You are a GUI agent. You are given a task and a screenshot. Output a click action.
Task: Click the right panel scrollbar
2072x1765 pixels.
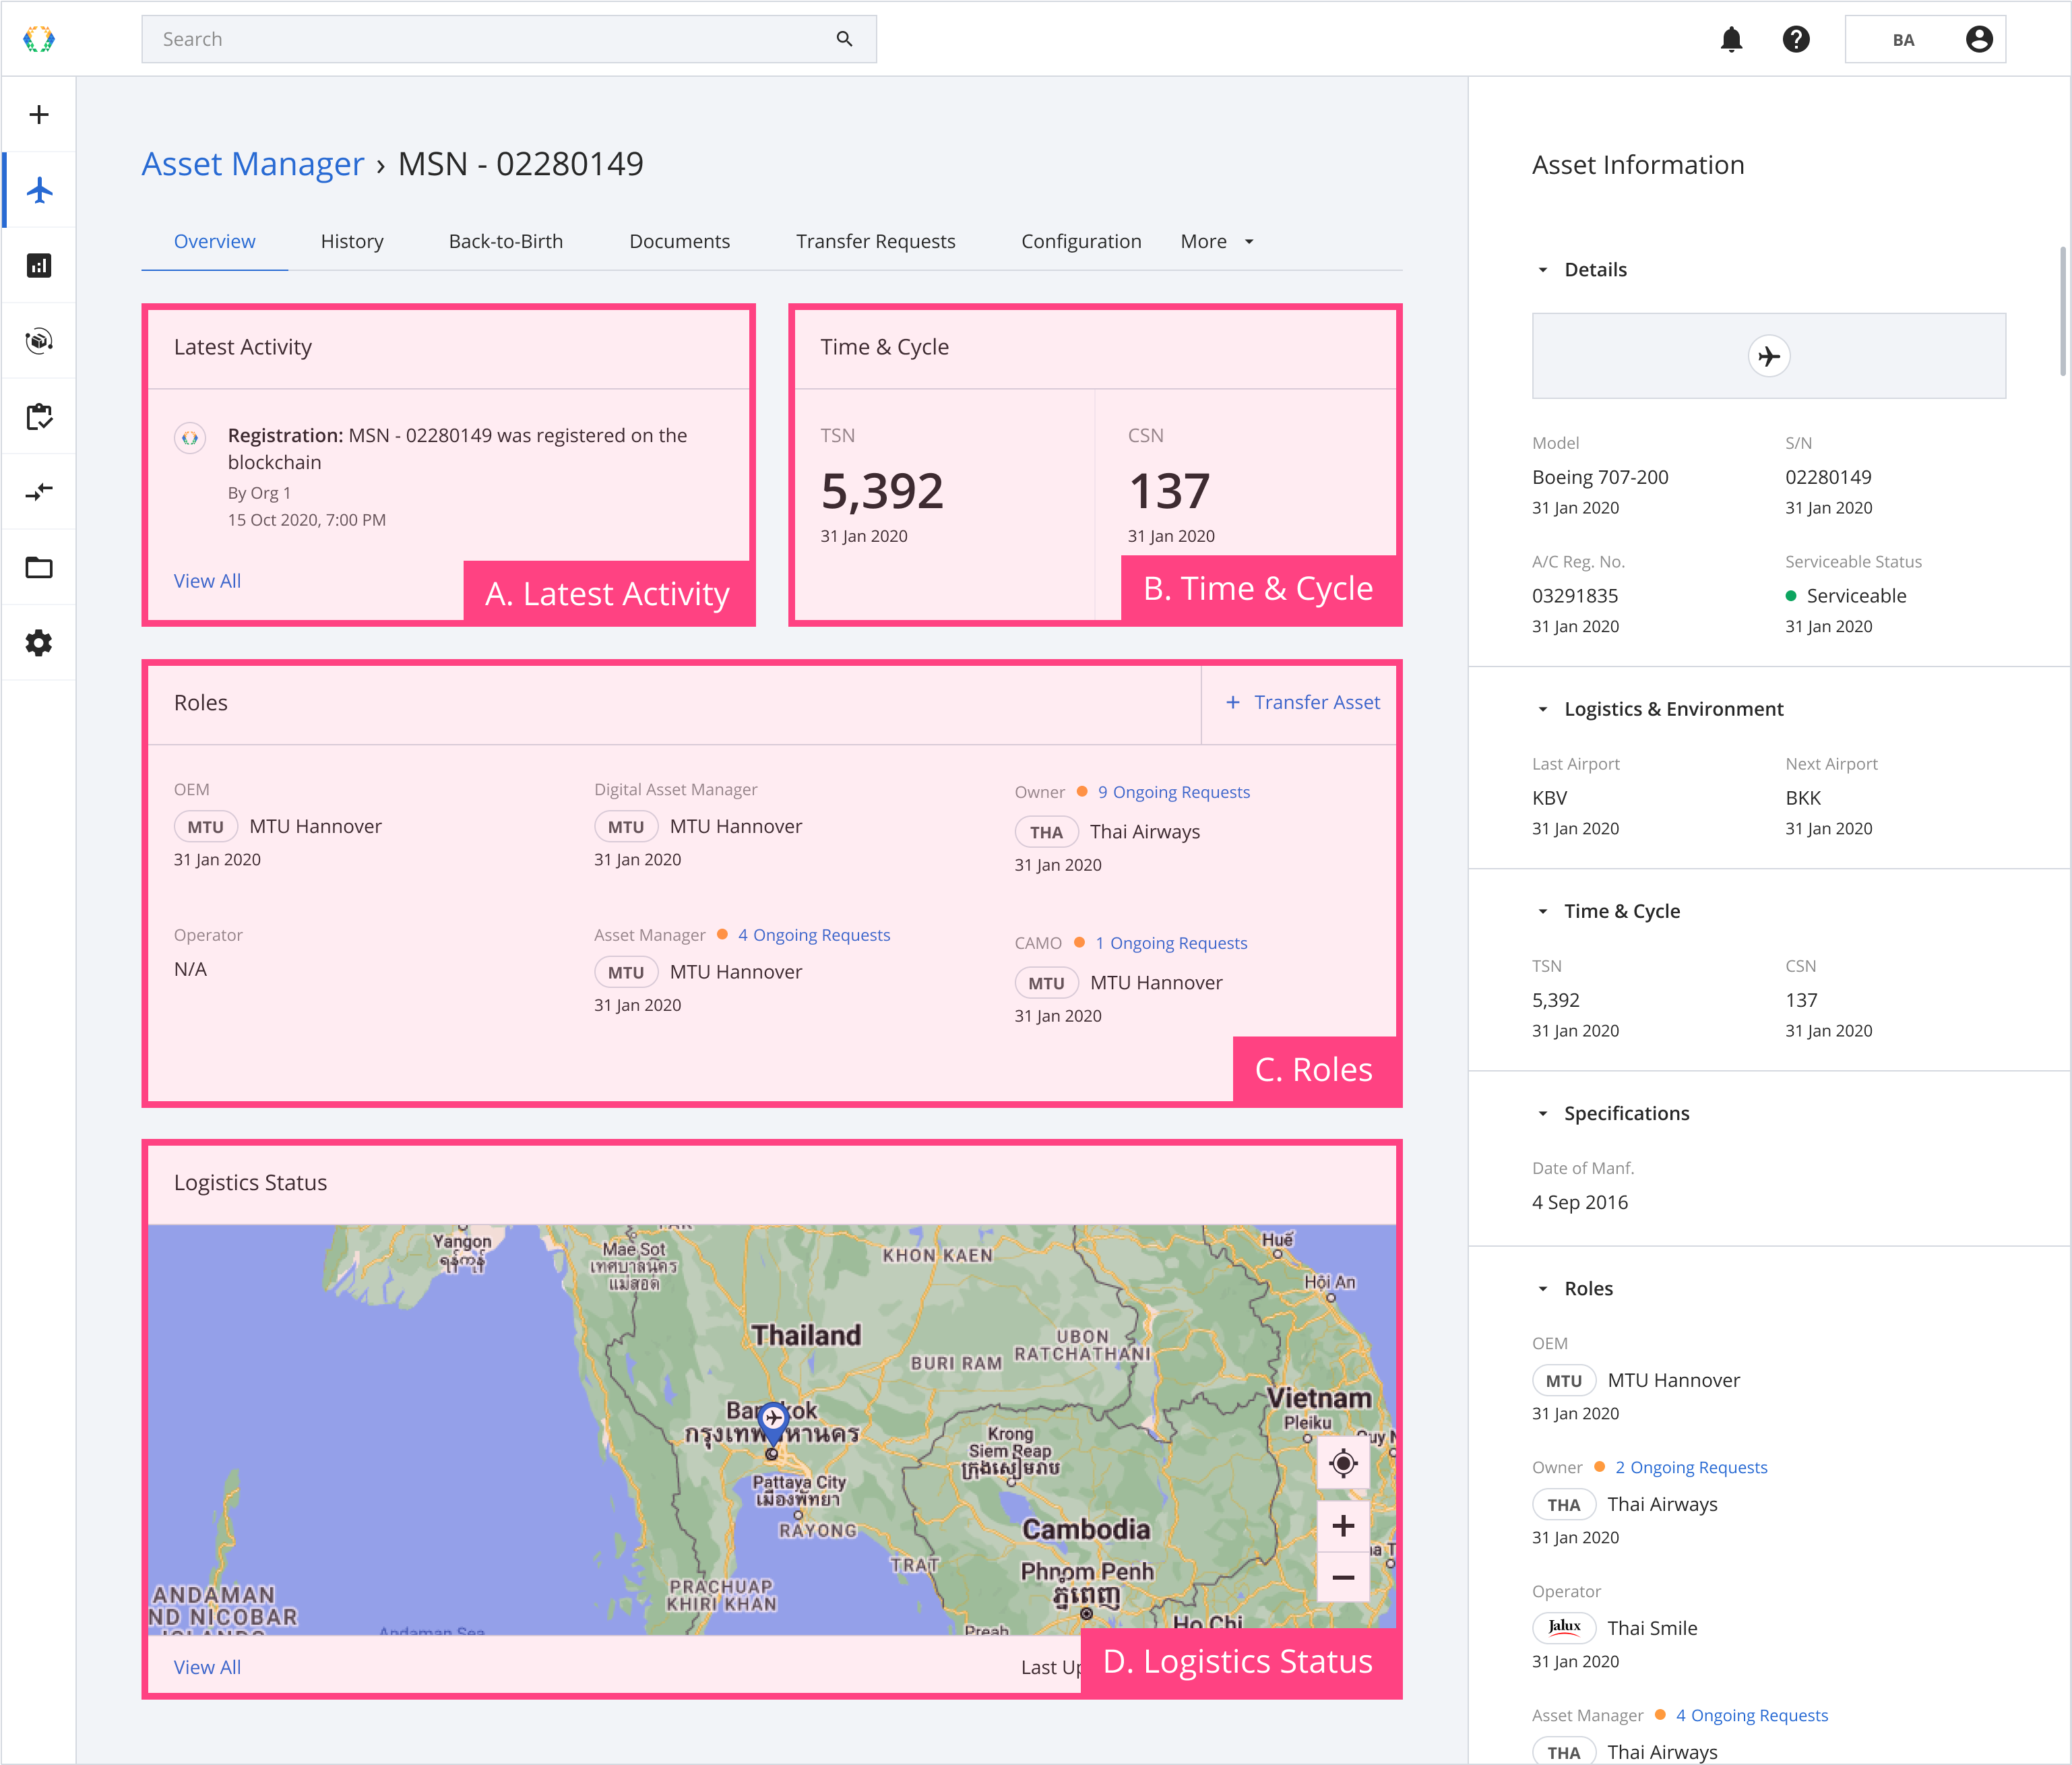tap(2062, 311)
